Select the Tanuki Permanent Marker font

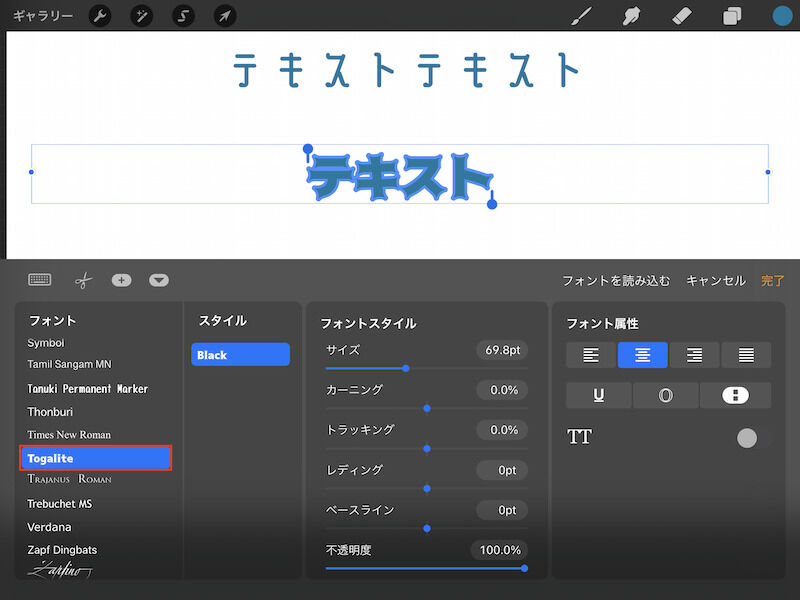click(87, 389)
